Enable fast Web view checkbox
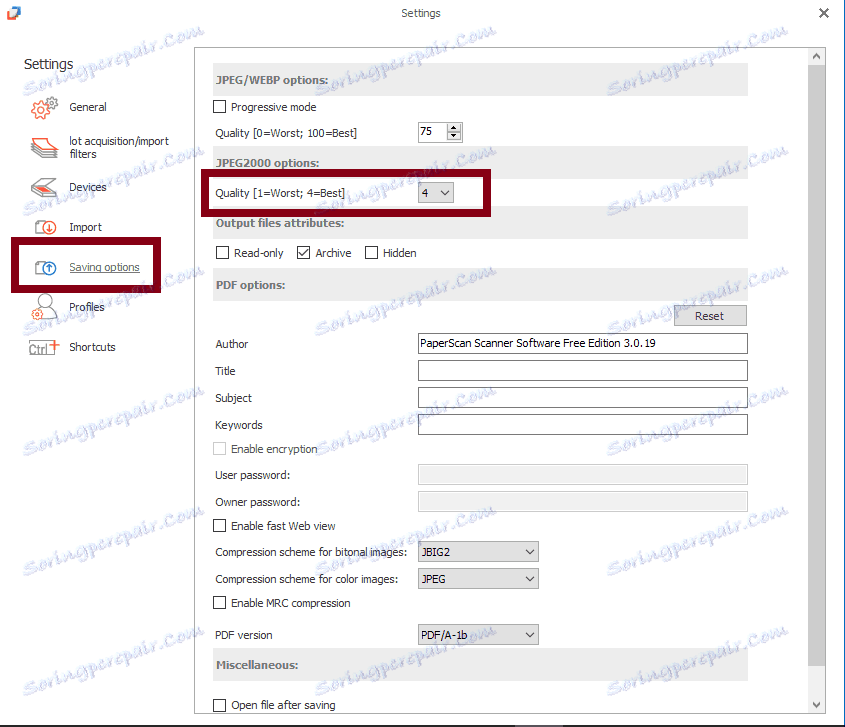The height and width of the screenshot is (727, 845). point(219,525)
